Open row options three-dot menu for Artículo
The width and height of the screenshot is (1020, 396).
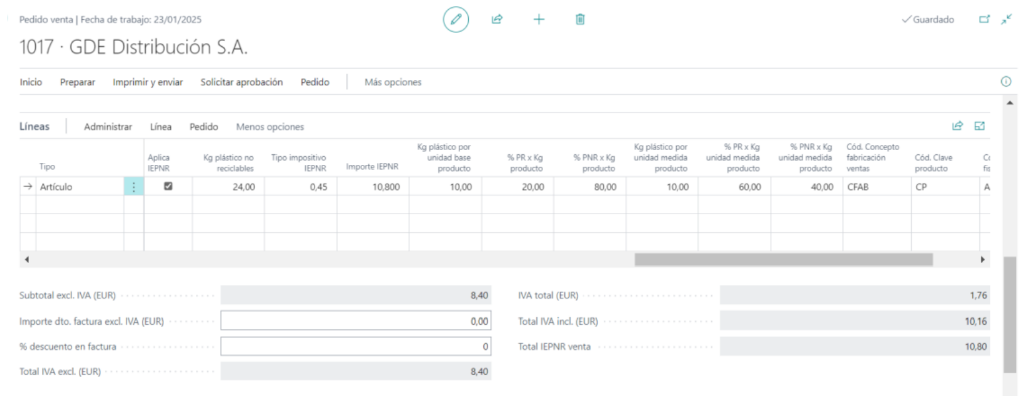point(133,187)
